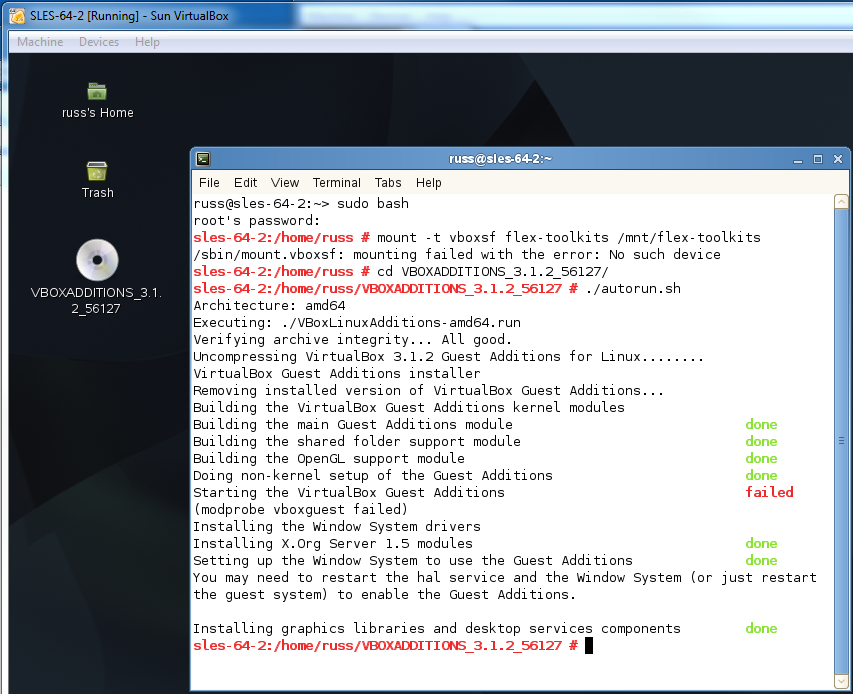Click the terminal cursor at the last prompt
The height and width of the screenshot is (694, 853).
(589, 646)
